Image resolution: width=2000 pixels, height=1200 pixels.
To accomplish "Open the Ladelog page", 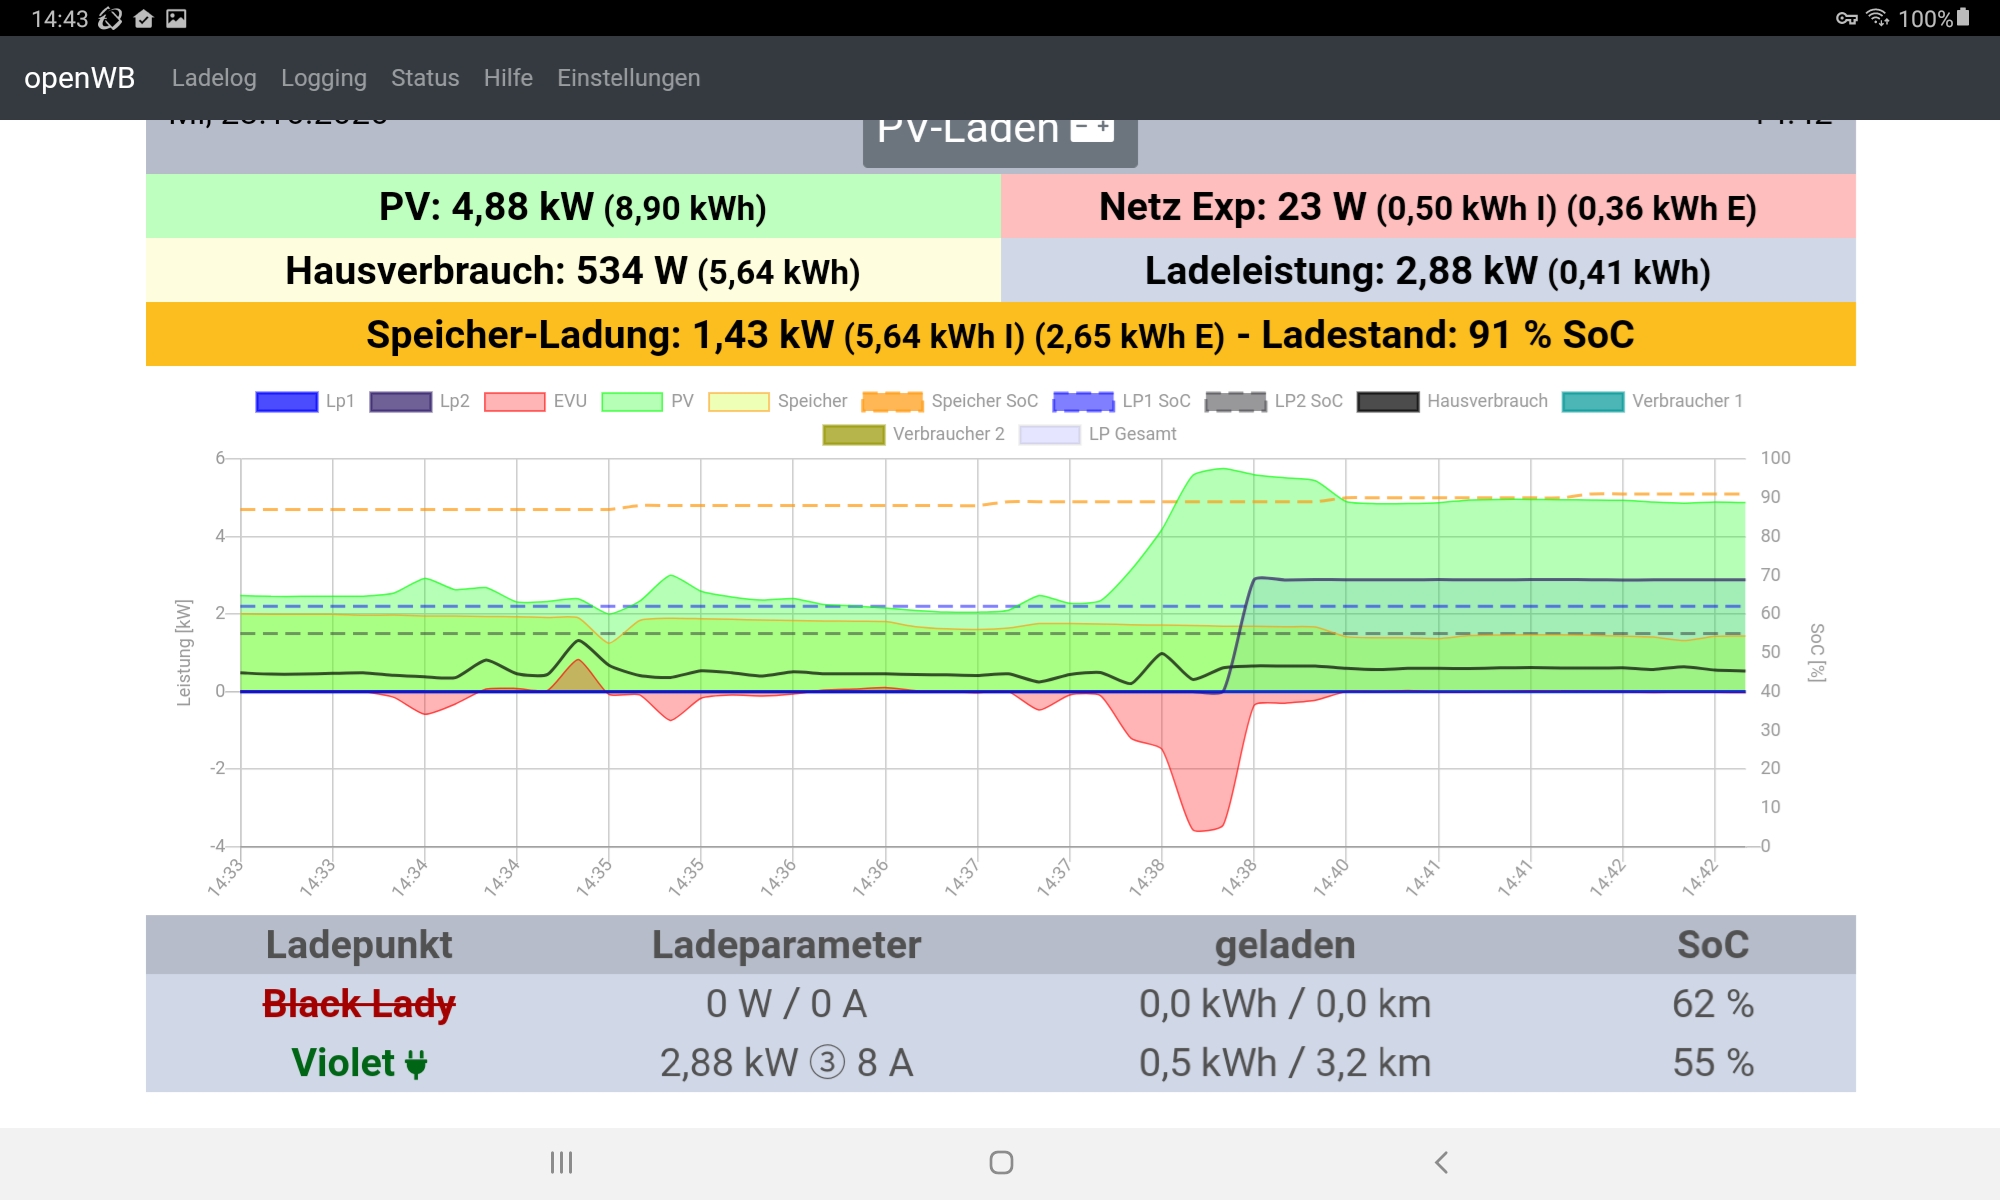I will tap(214, 78).
